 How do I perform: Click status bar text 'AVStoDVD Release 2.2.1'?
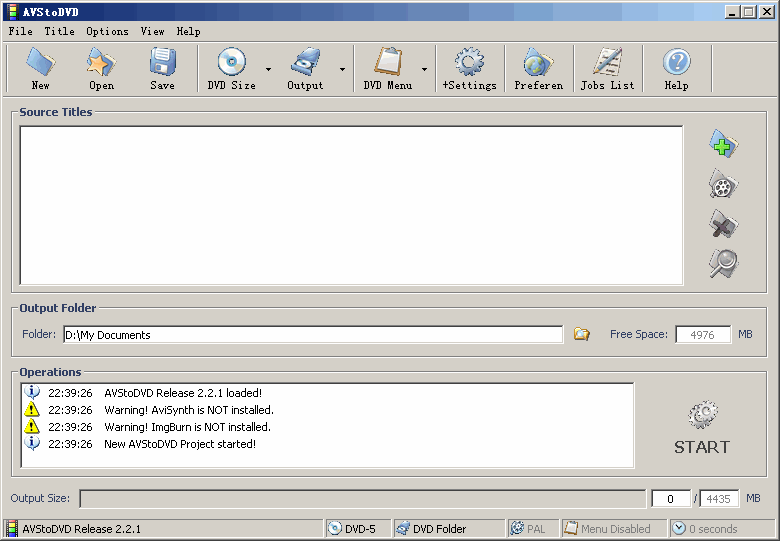(x=82, y=529)
